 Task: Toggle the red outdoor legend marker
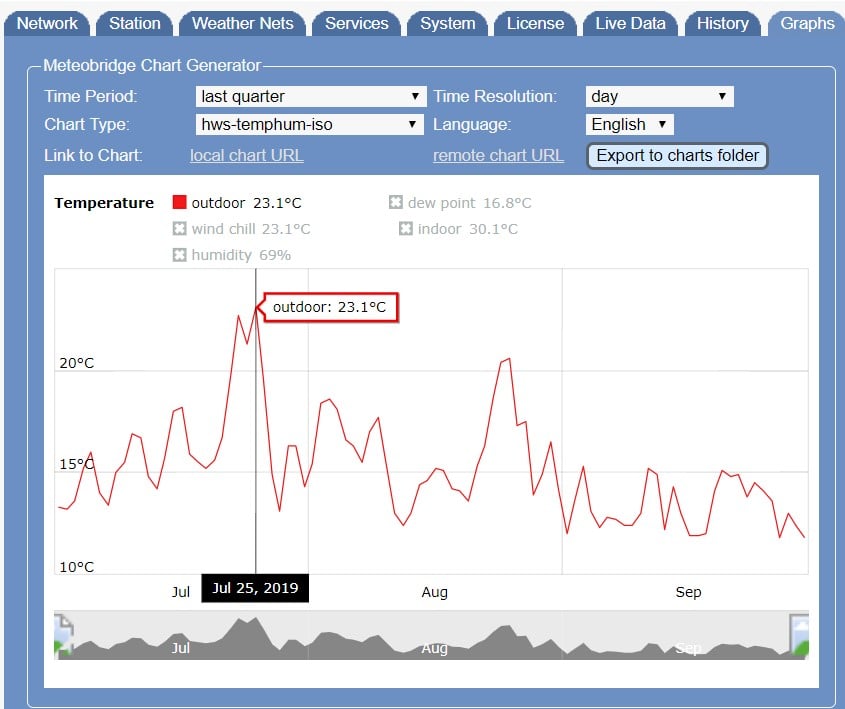click(x=180, y=203)
